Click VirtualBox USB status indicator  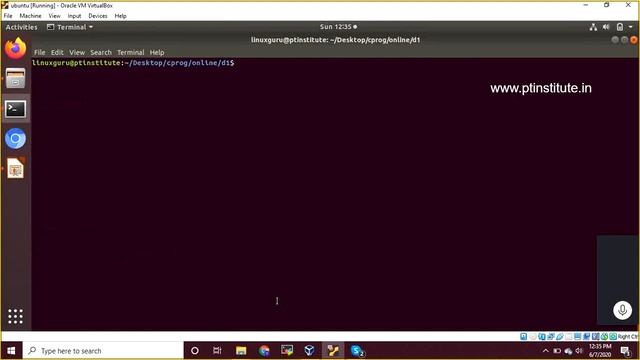(560, 336)
